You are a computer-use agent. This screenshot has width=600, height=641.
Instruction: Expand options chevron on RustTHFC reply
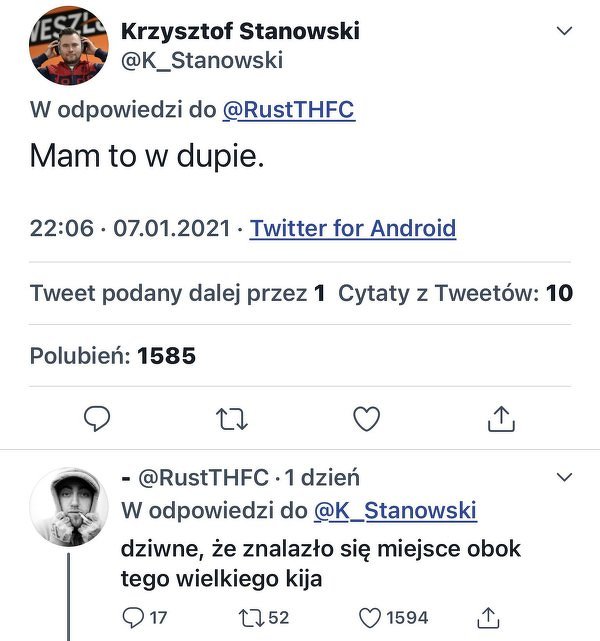[x=564, y=477]
